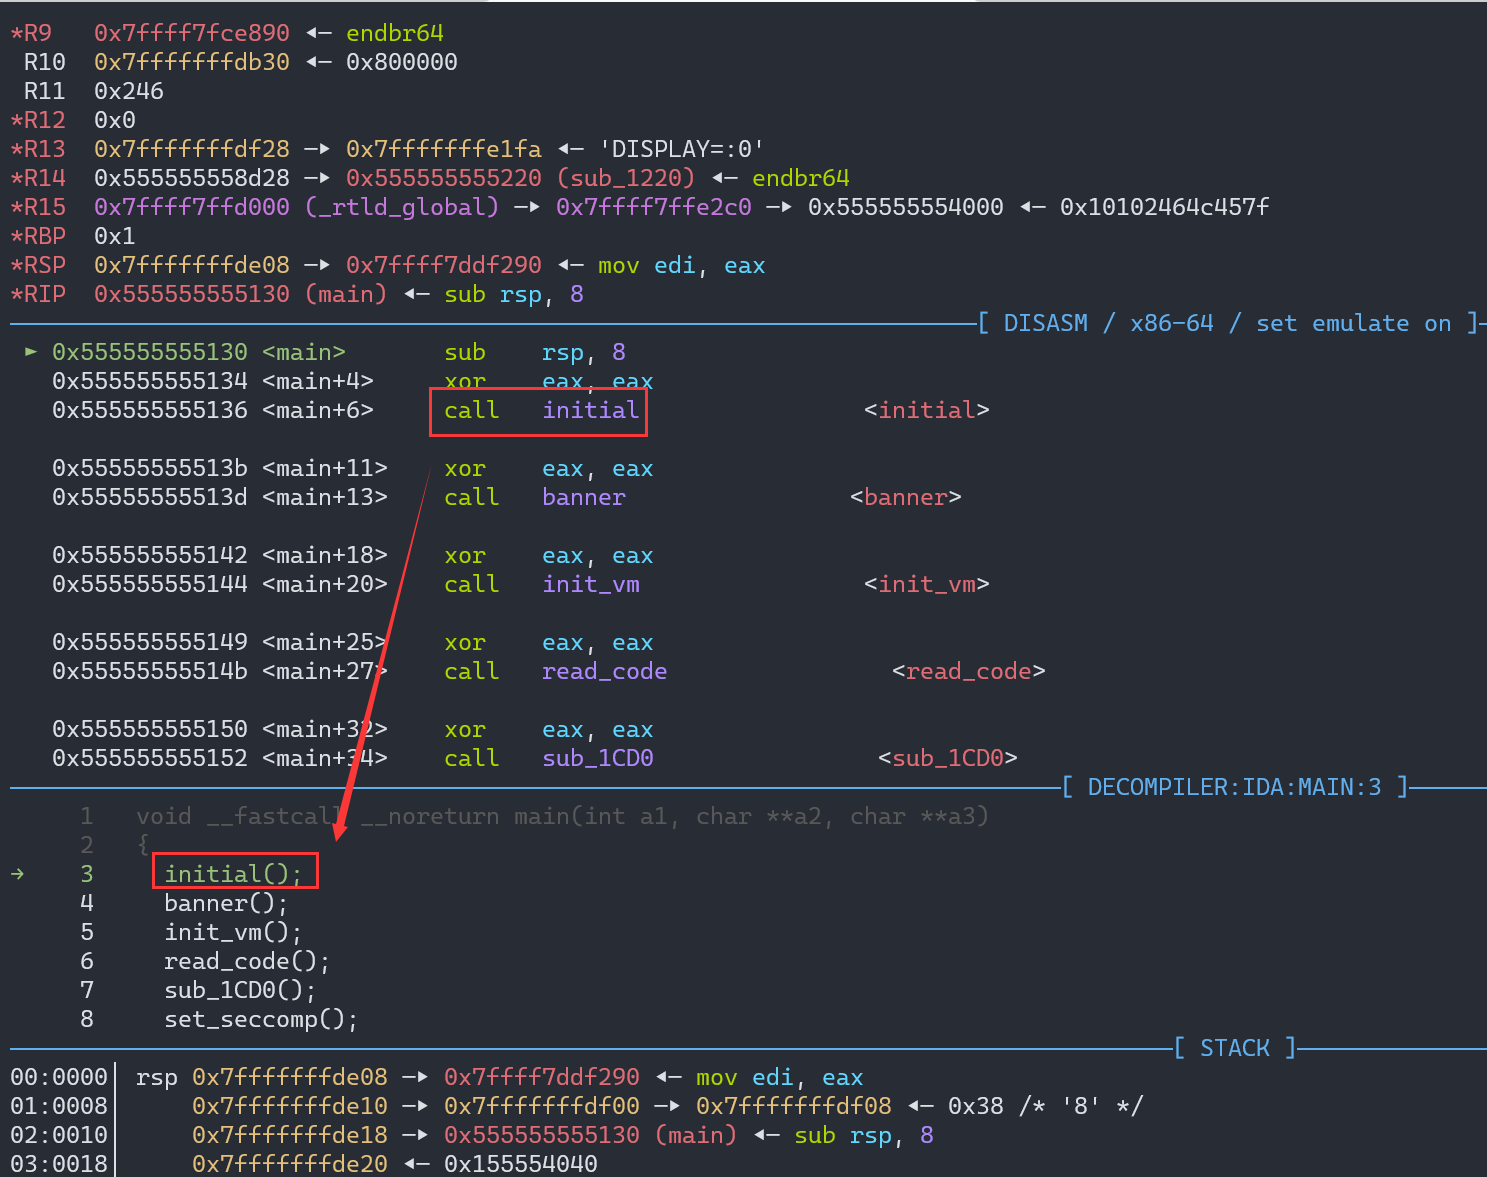The height and width of the screenshot is (1177, 1487).
Task: Click the RIP address 0x555555555130
Action: (x=191, y=294)
